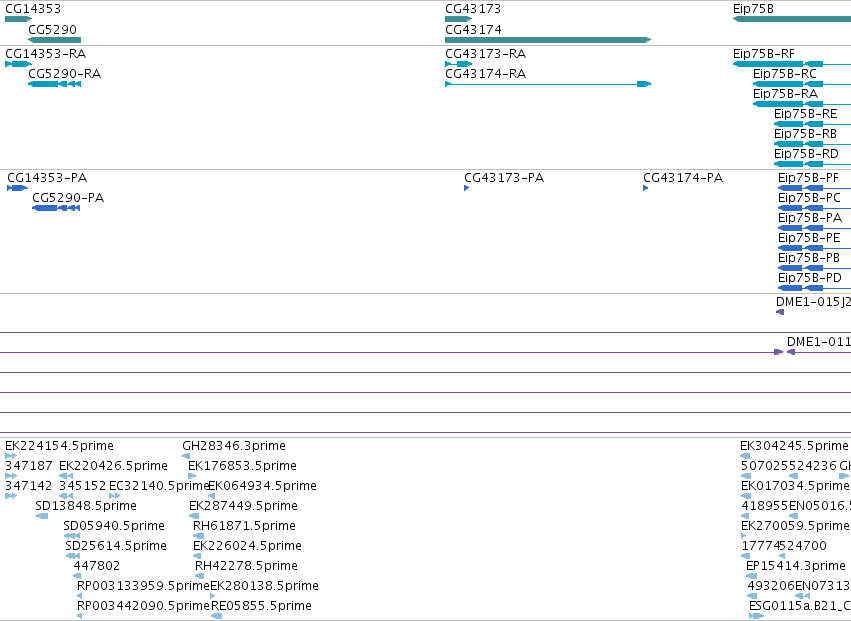Screen dimensions: 851x621
Task: Select the Eip75B-RE transcript label
Action: pos(805,114)
